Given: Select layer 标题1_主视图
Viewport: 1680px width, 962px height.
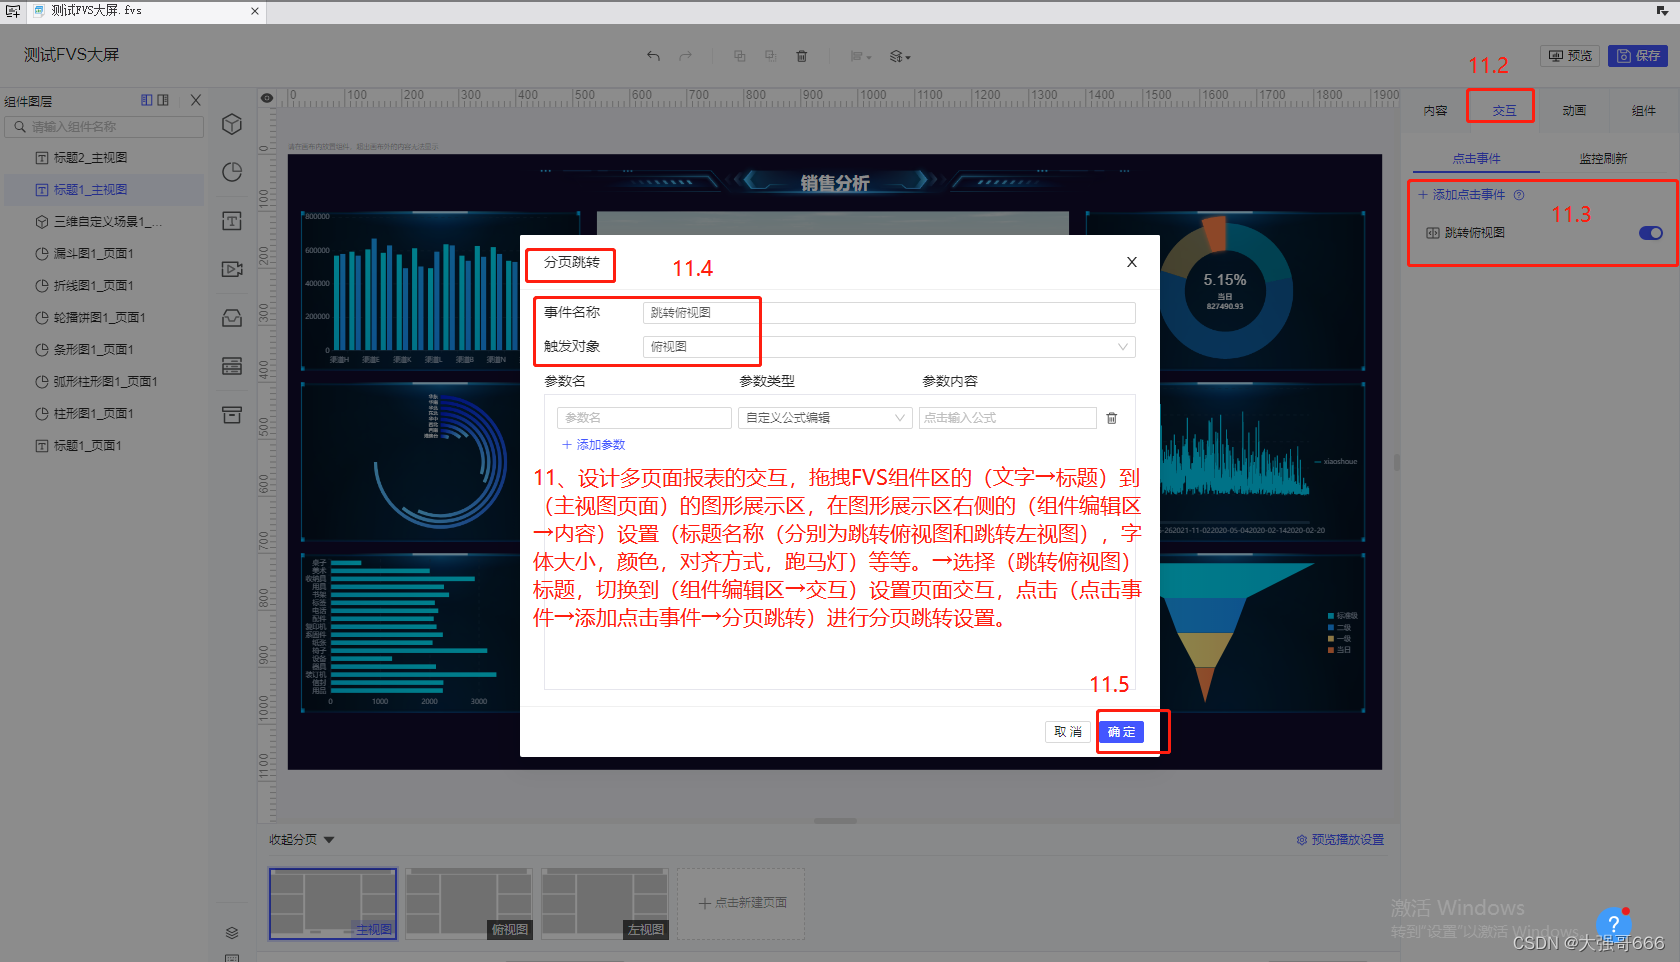Looking at the screenshot, I should 105,190.
